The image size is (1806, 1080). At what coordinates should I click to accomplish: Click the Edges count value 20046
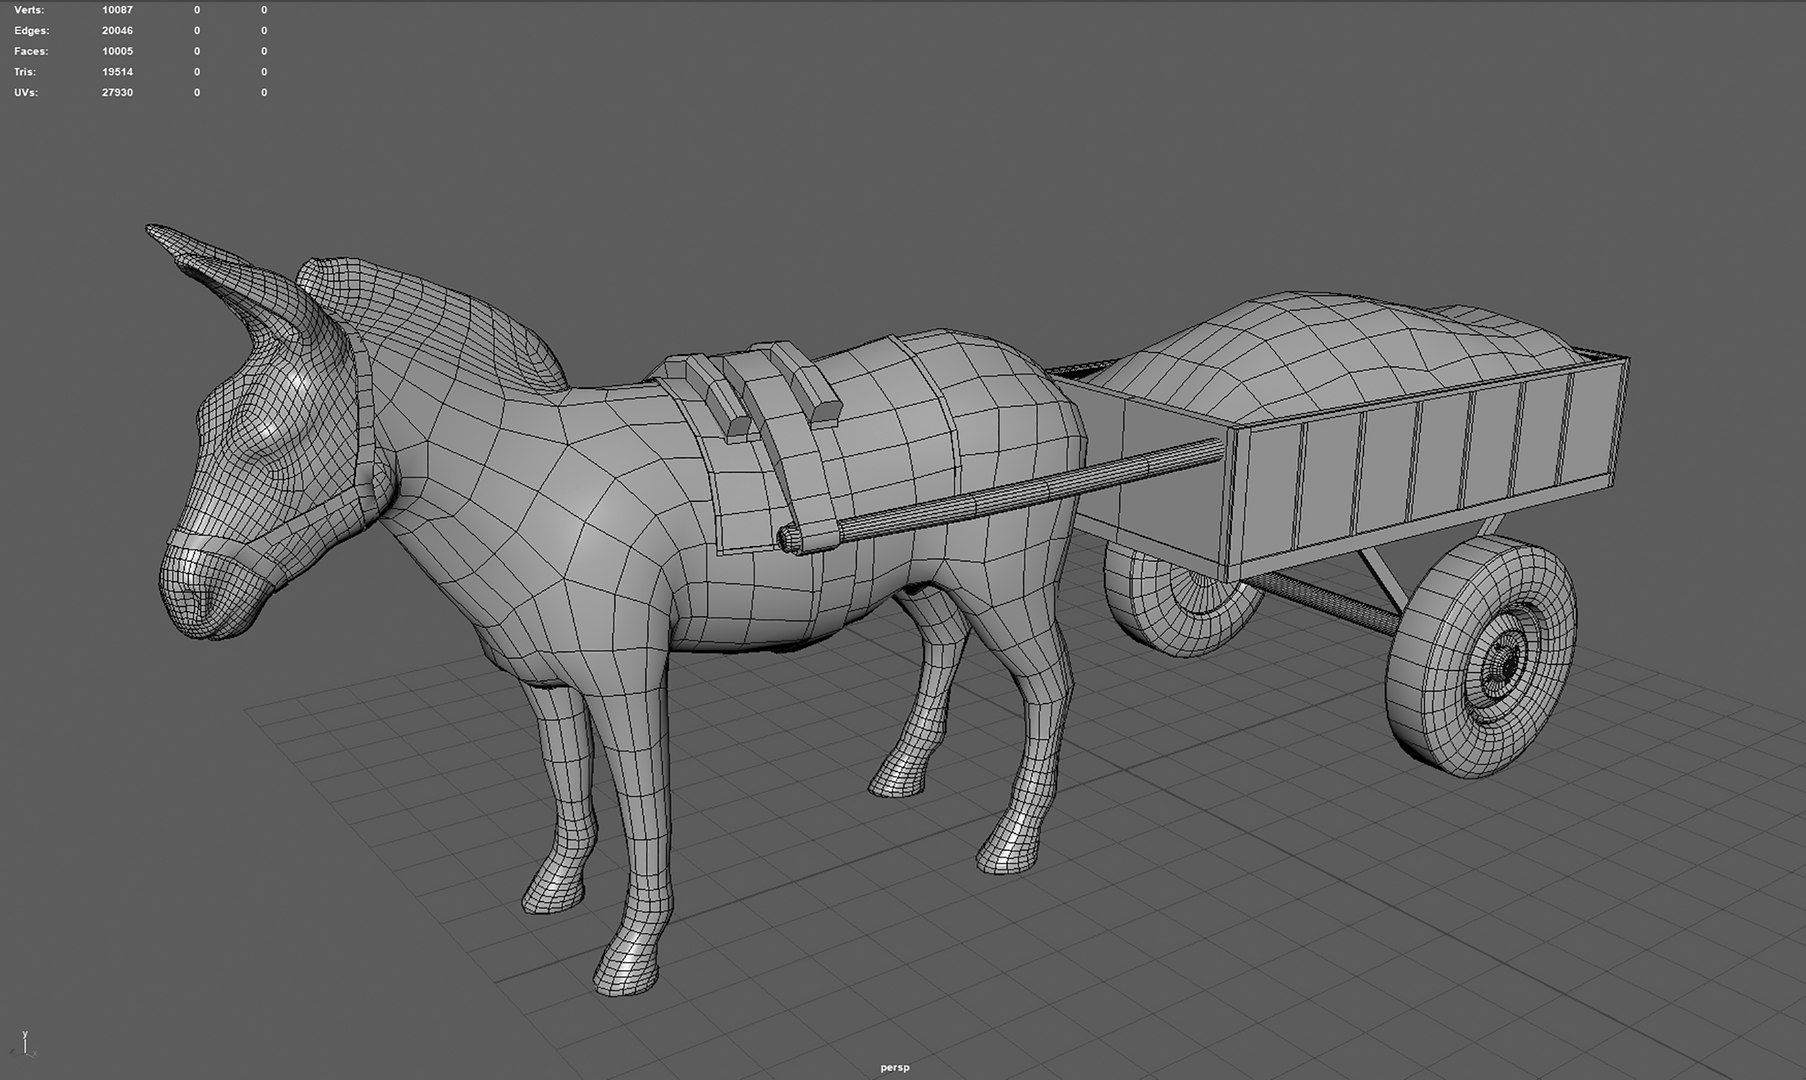[117, 31]
